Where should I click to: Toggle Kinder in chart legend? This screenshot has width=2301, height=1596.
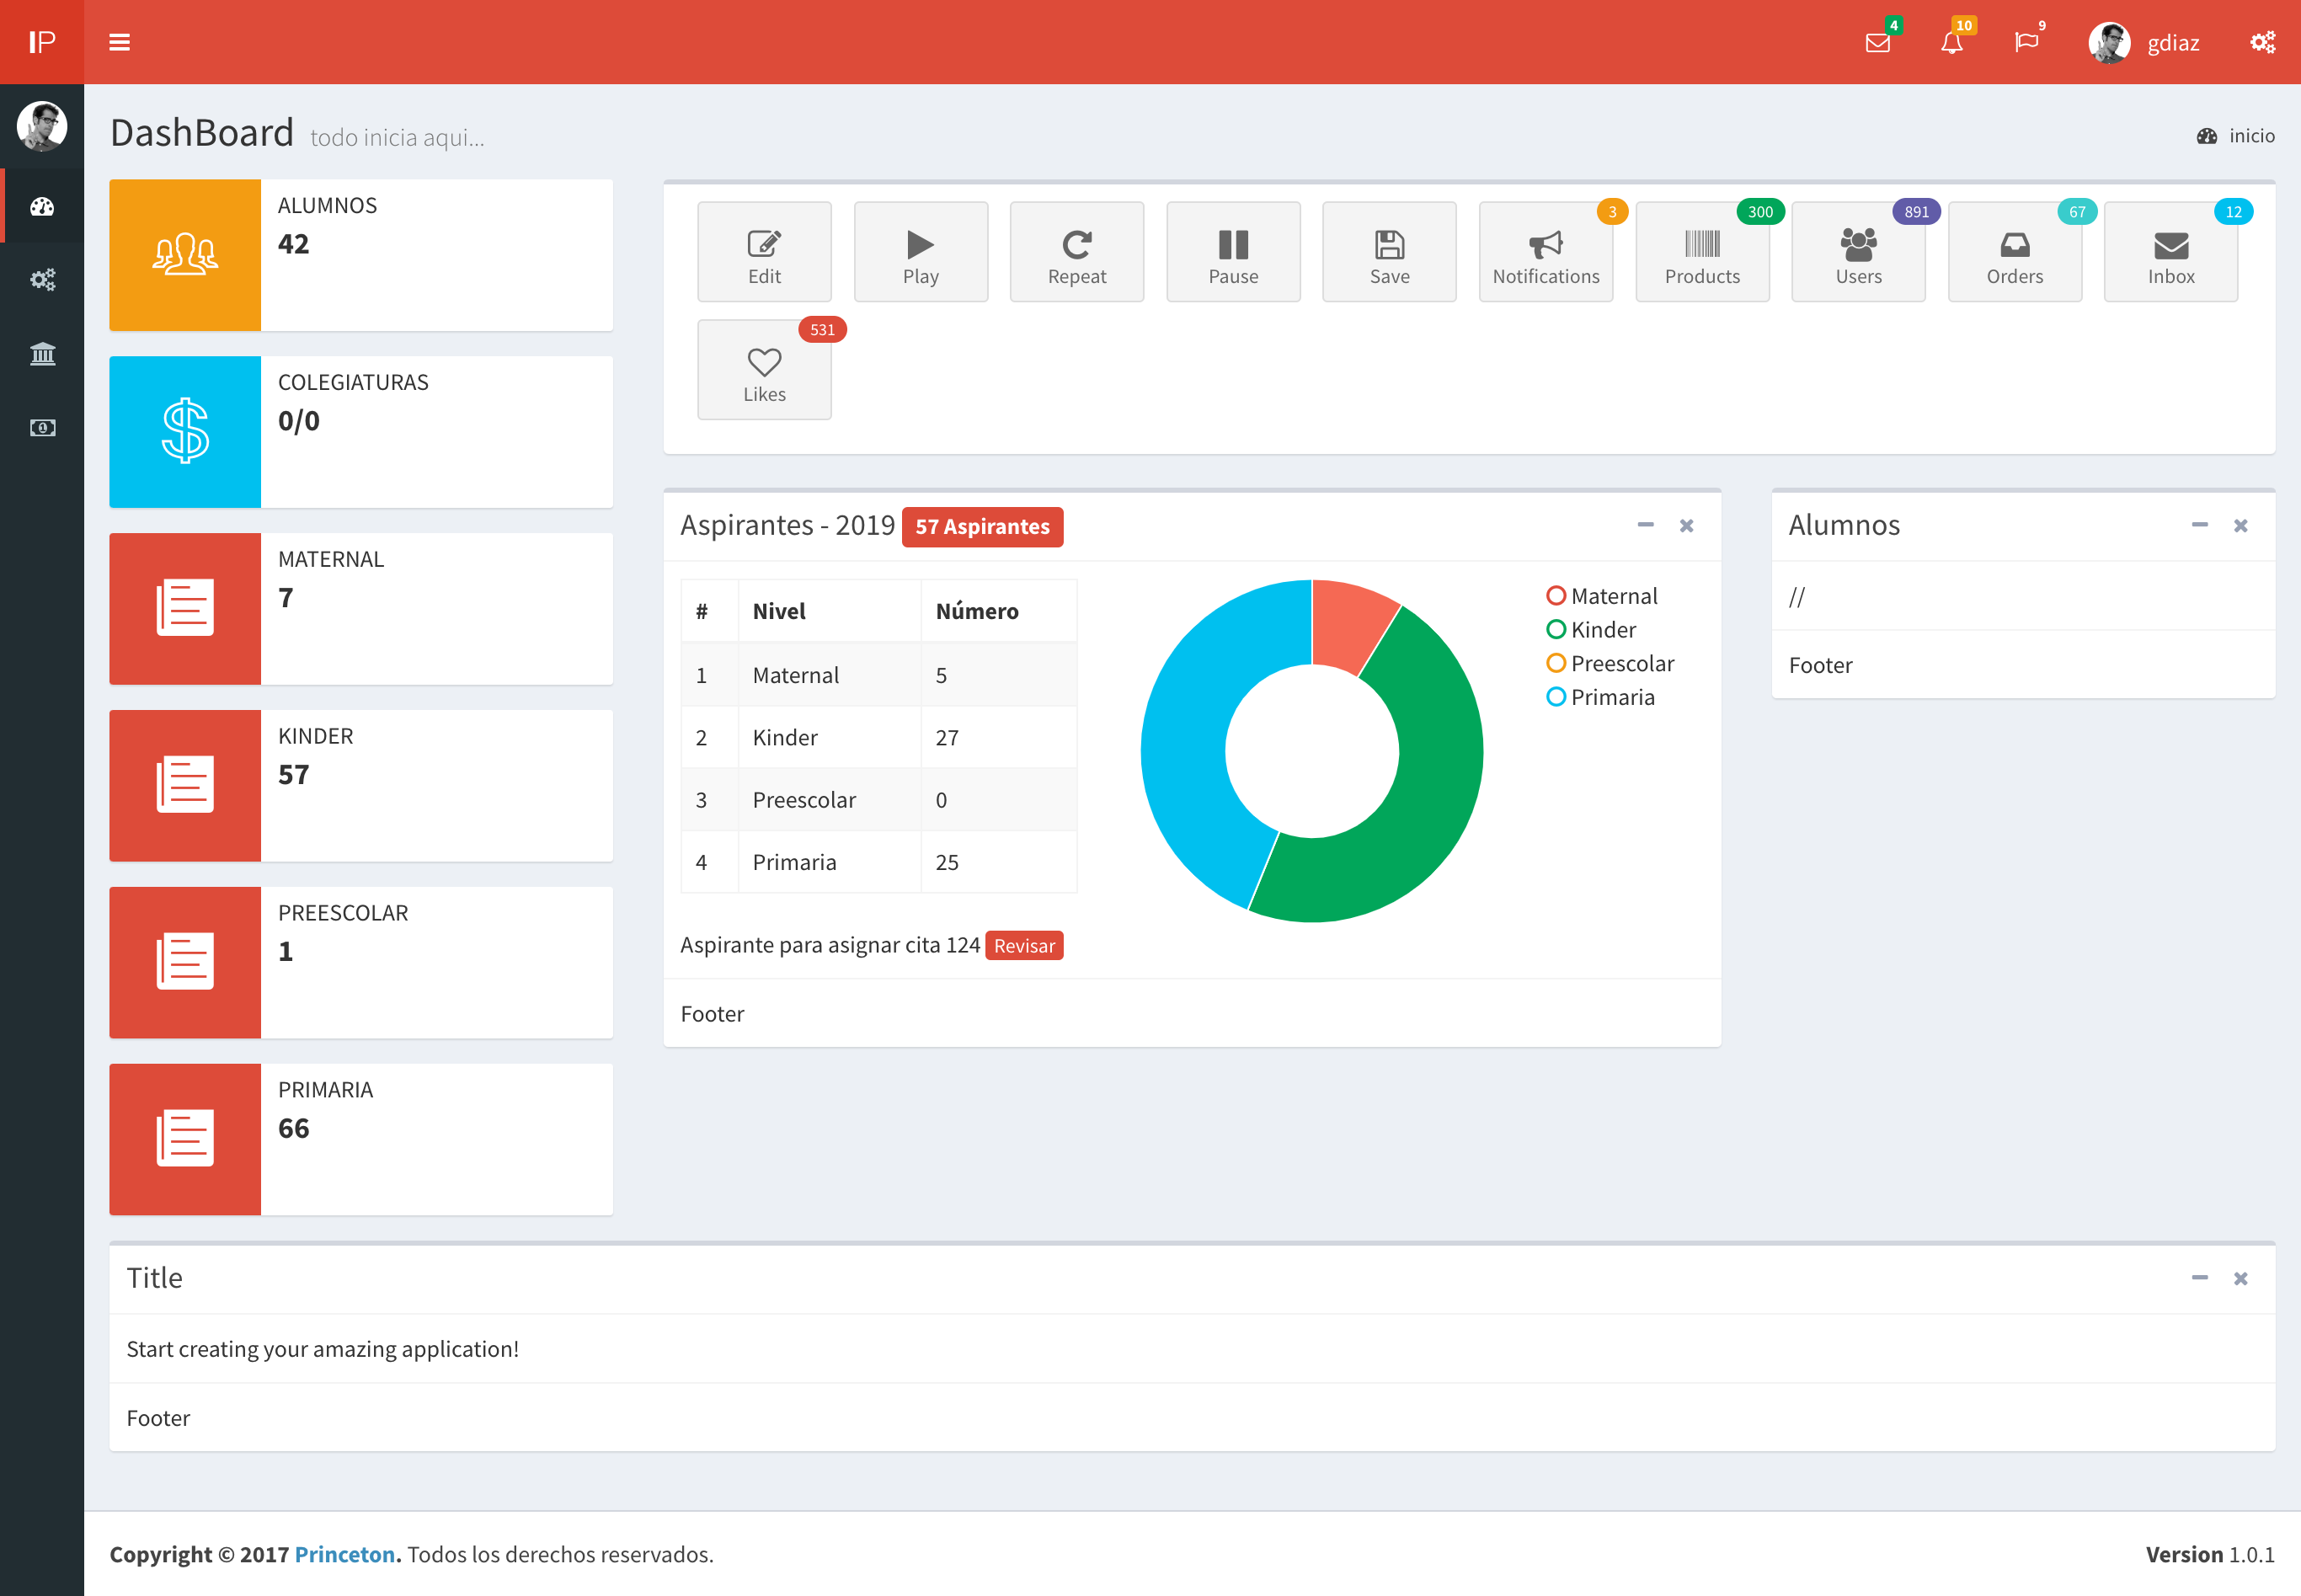tap(1591, 630)
